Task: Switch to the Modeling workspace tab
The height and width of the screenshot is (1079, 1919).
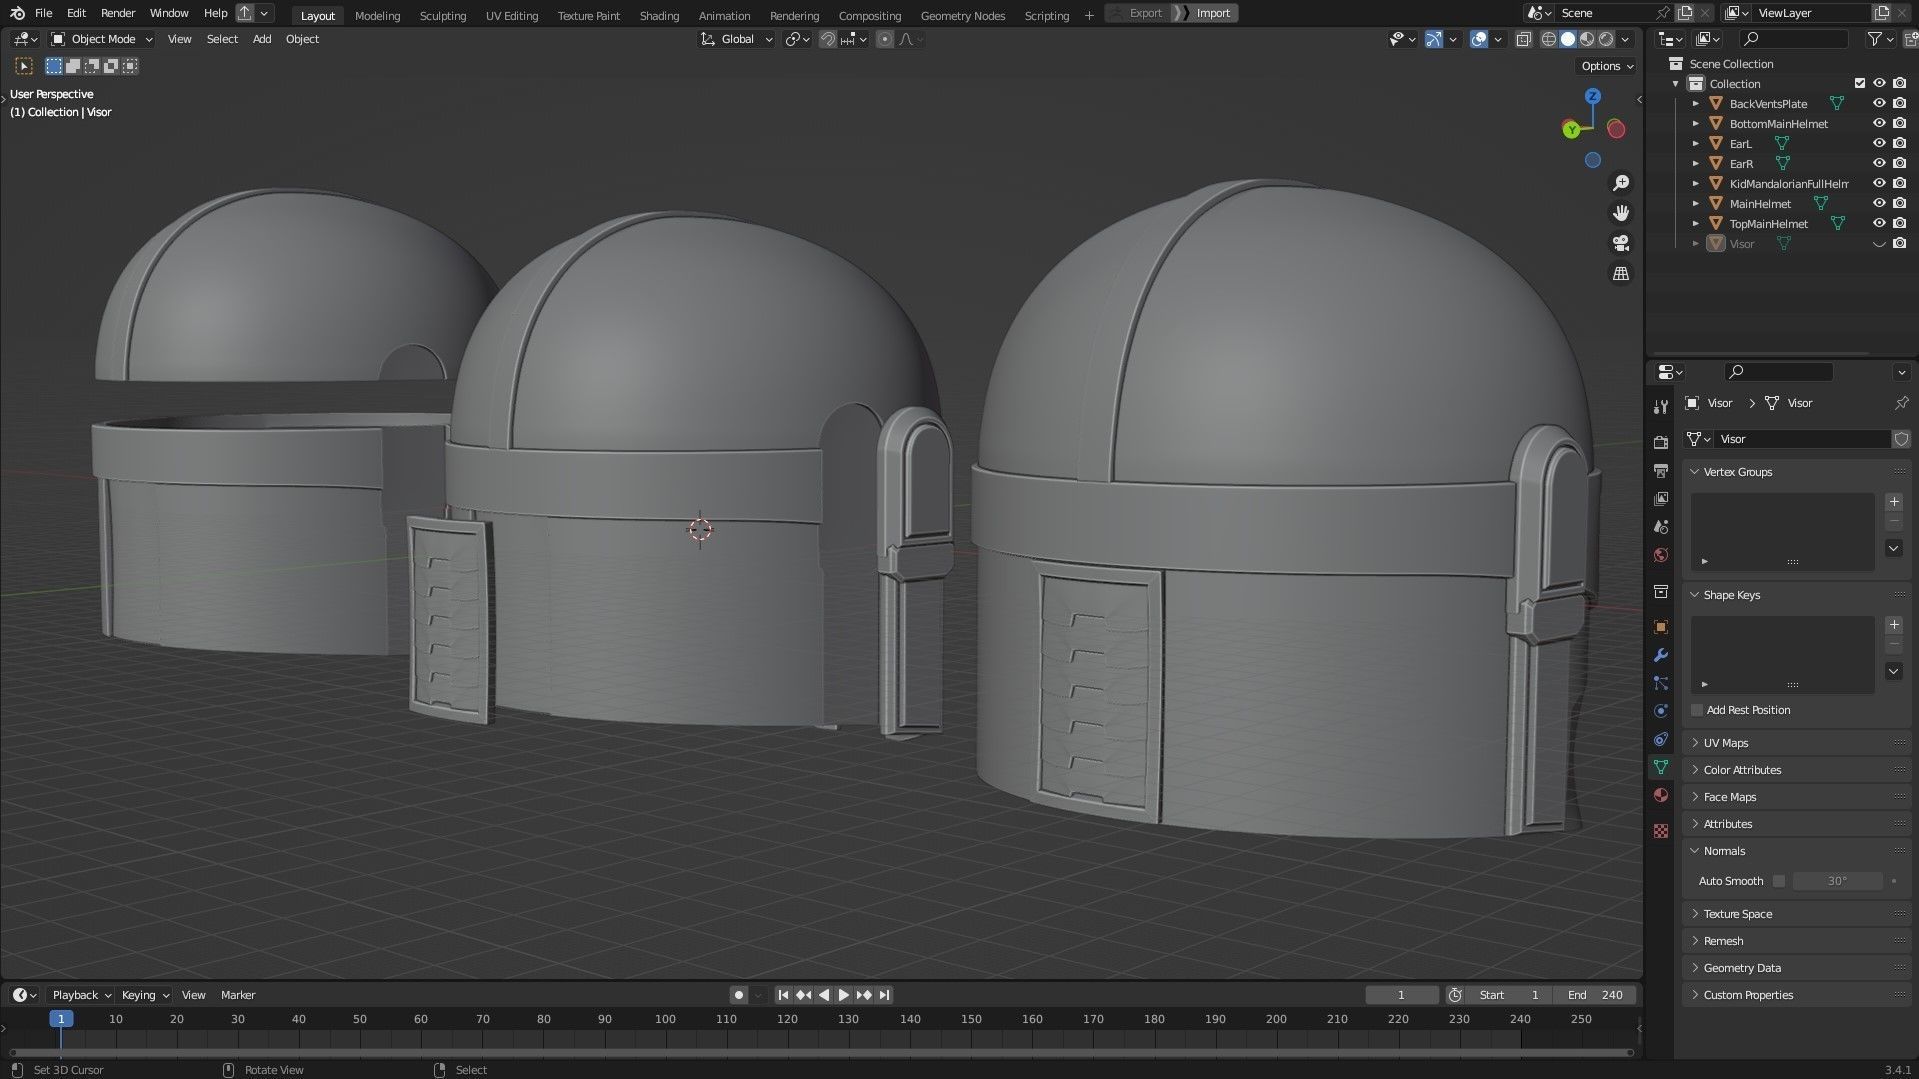Action: 377,15
